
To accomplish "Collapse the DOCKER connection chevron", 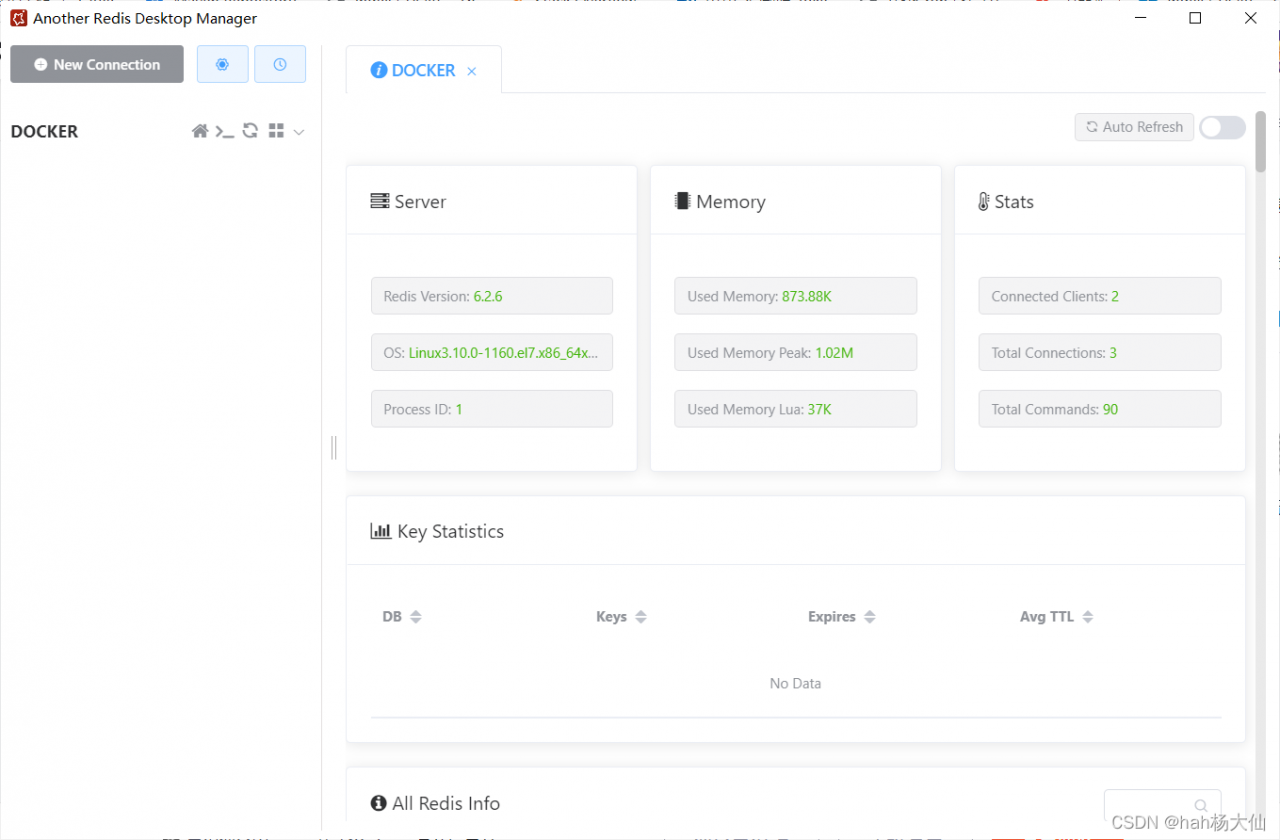I will (x=298, y=132).
